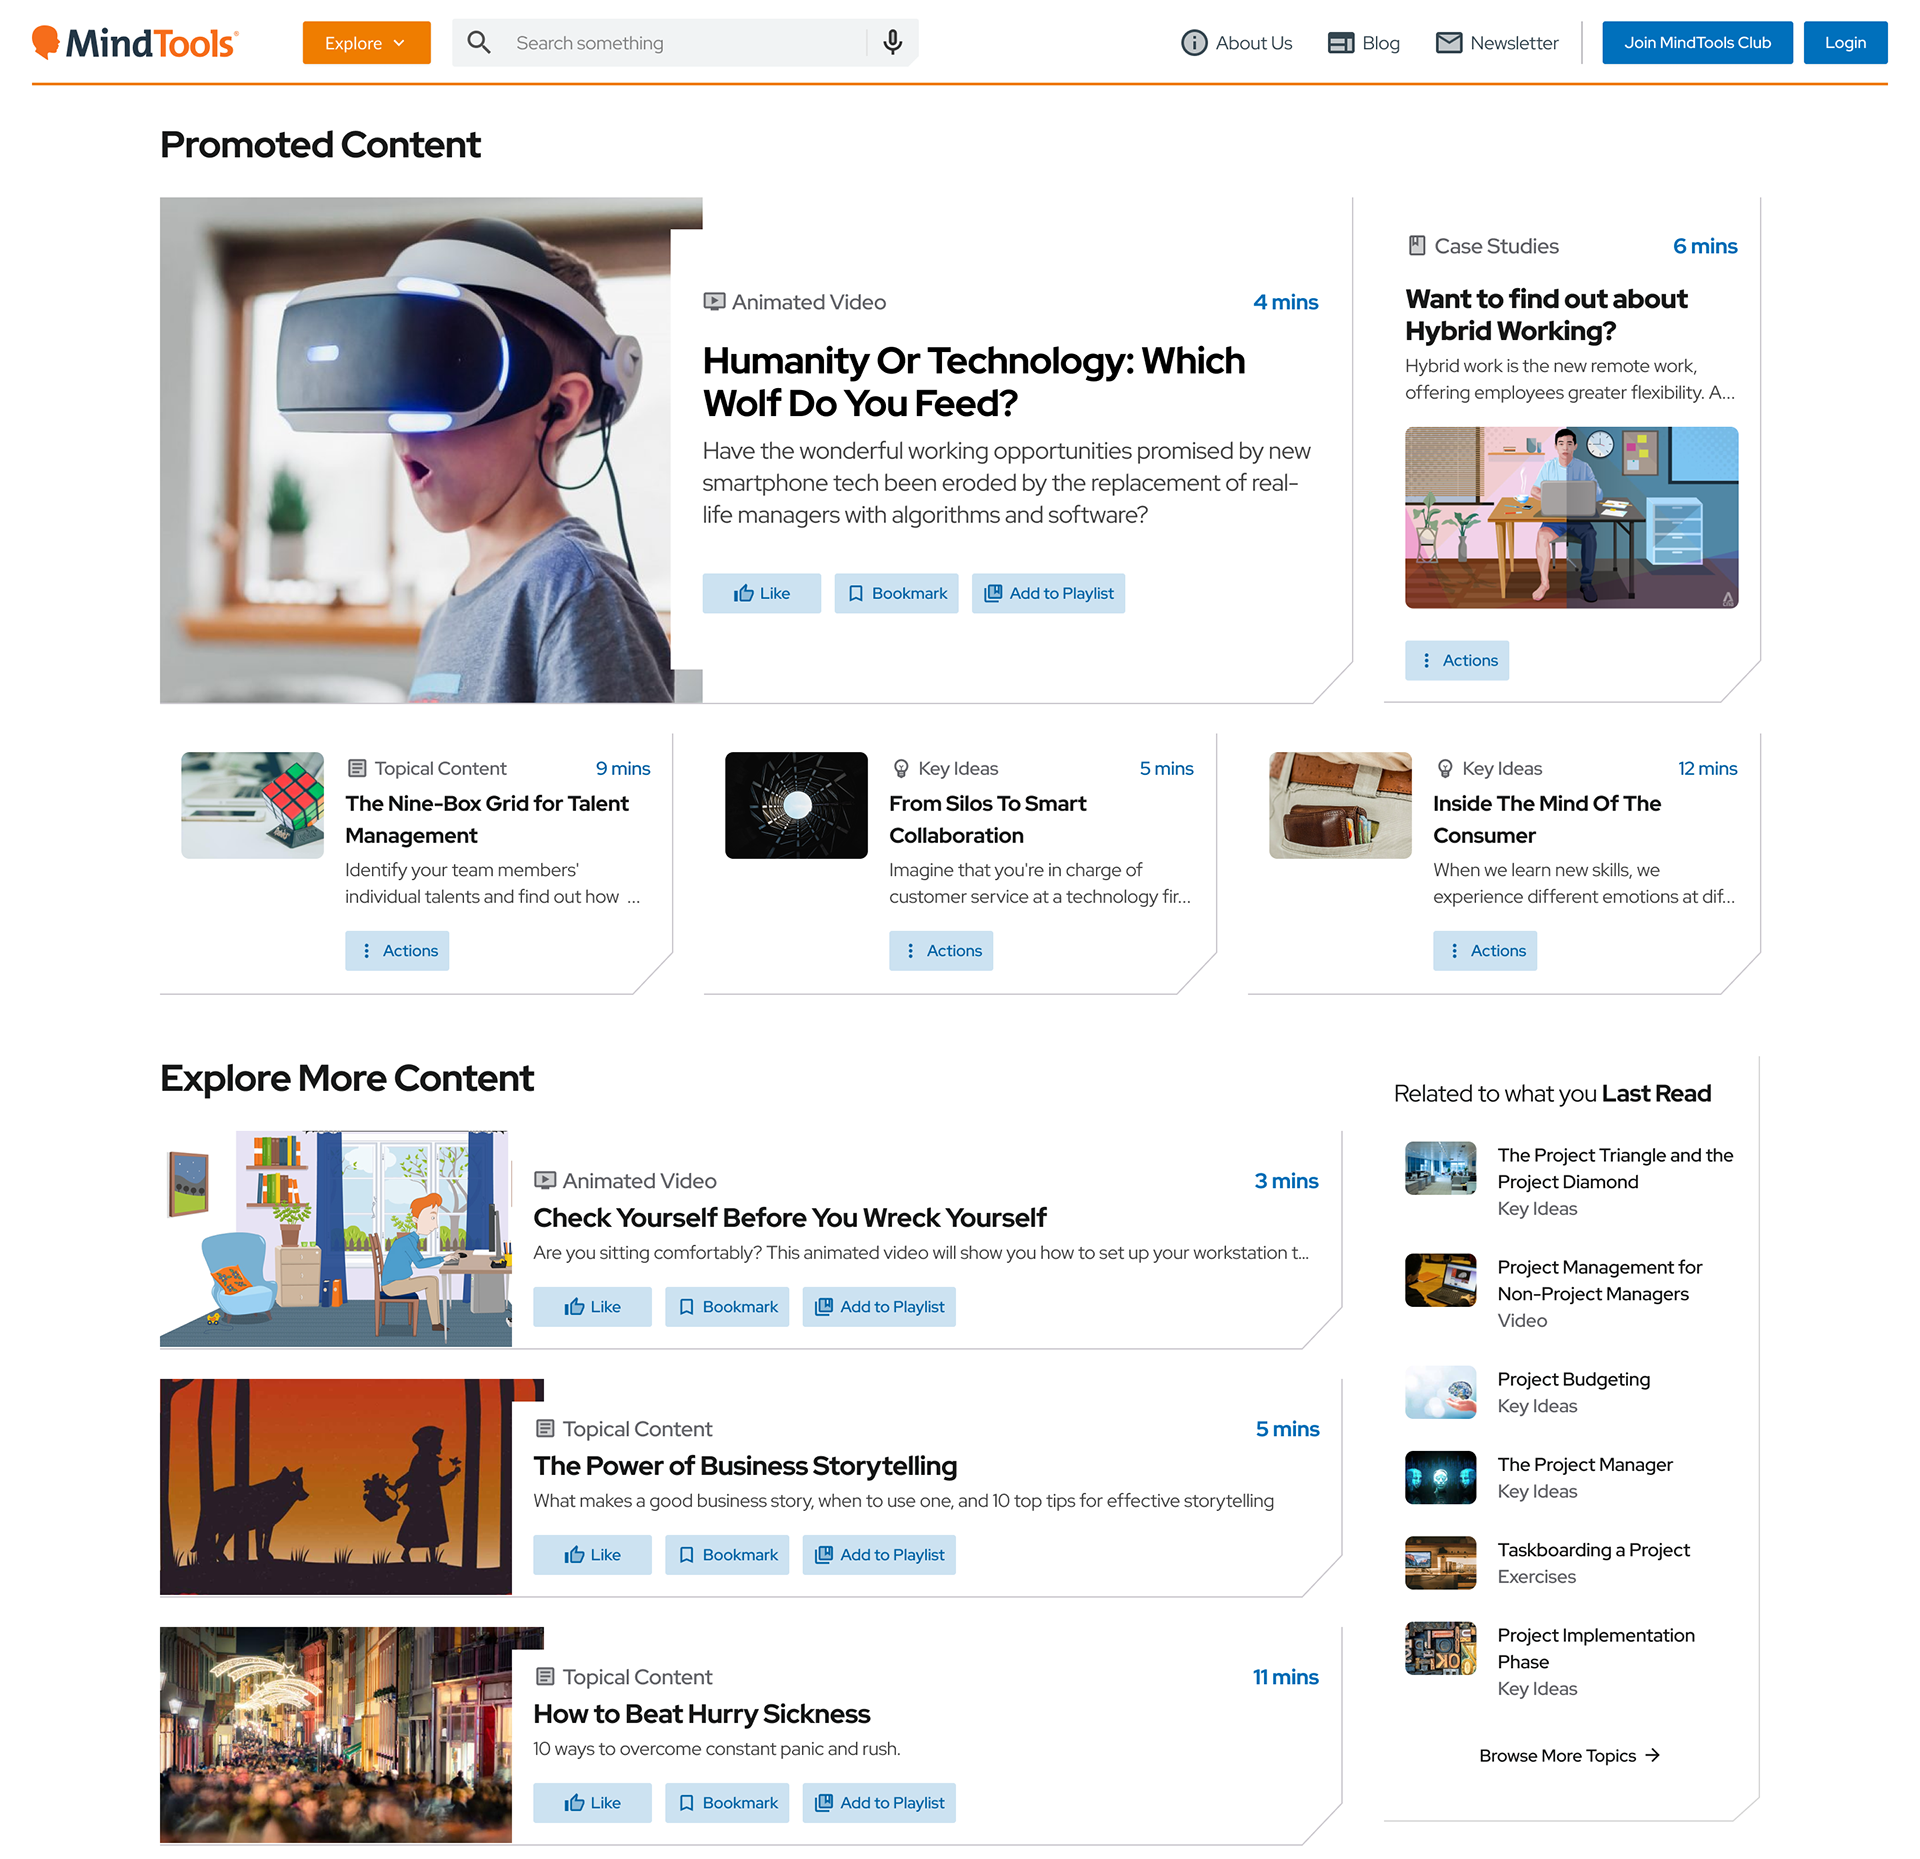Screen dimensions: 1920x1859
Task: Click the '4 mins' duration label
Action: click(x=1285, y=302)
